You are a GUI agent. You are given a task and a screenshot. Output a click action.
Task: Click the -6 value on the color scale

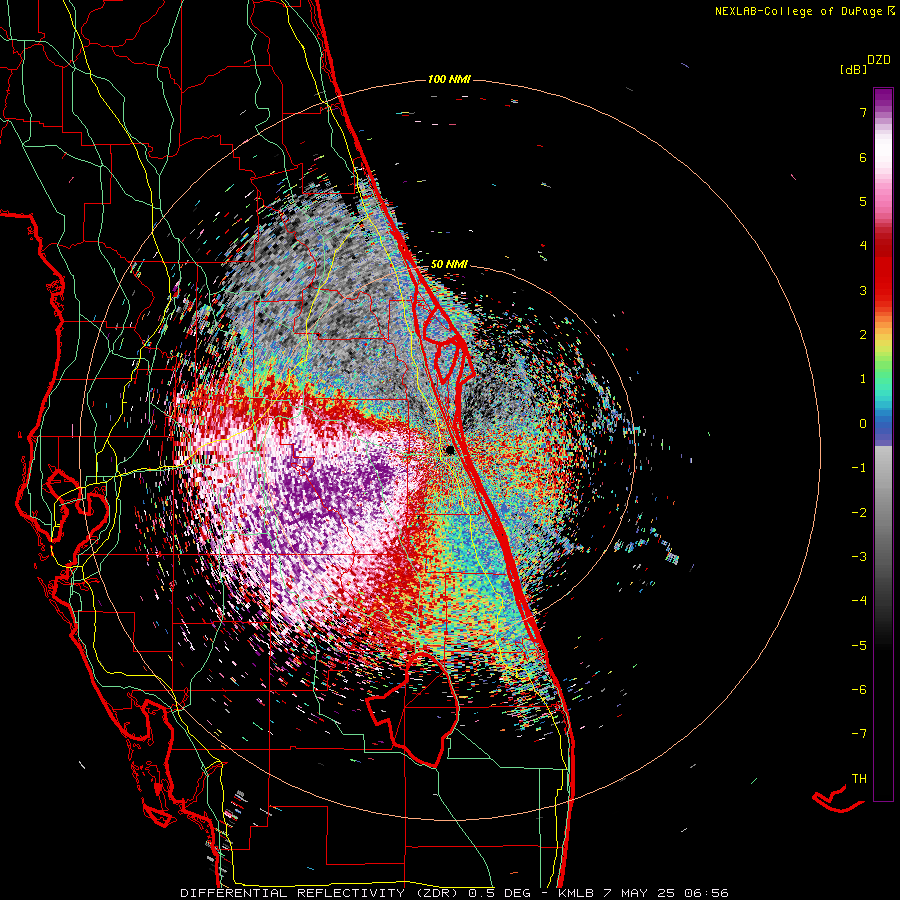pyautogui.click(x=859, y=690)
